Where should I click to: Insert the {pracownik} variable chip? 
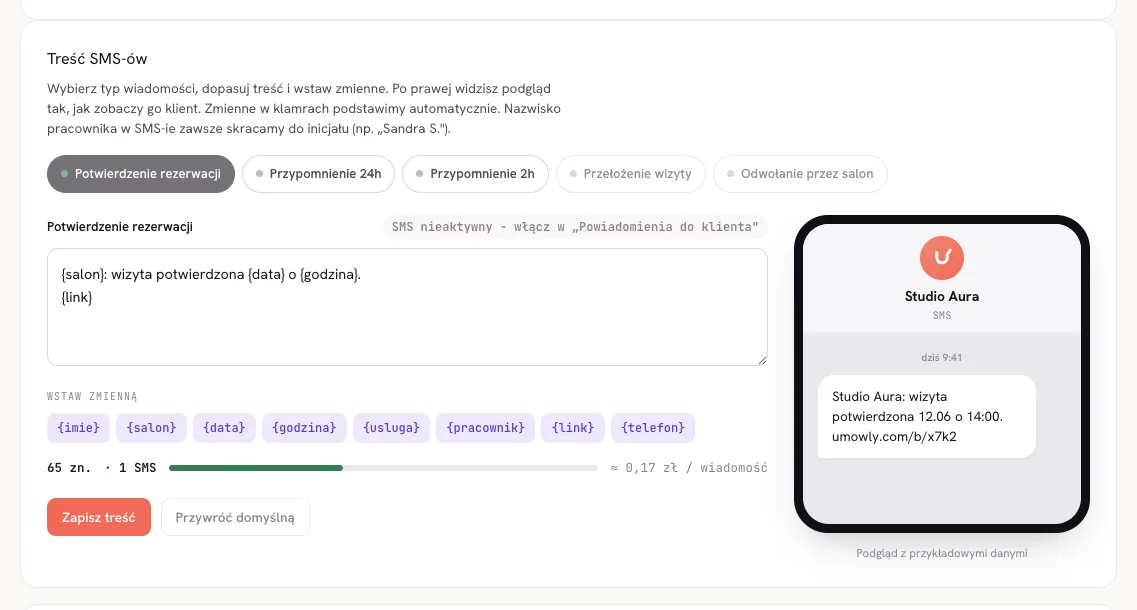pyautogui.click(x=486, y=428)
